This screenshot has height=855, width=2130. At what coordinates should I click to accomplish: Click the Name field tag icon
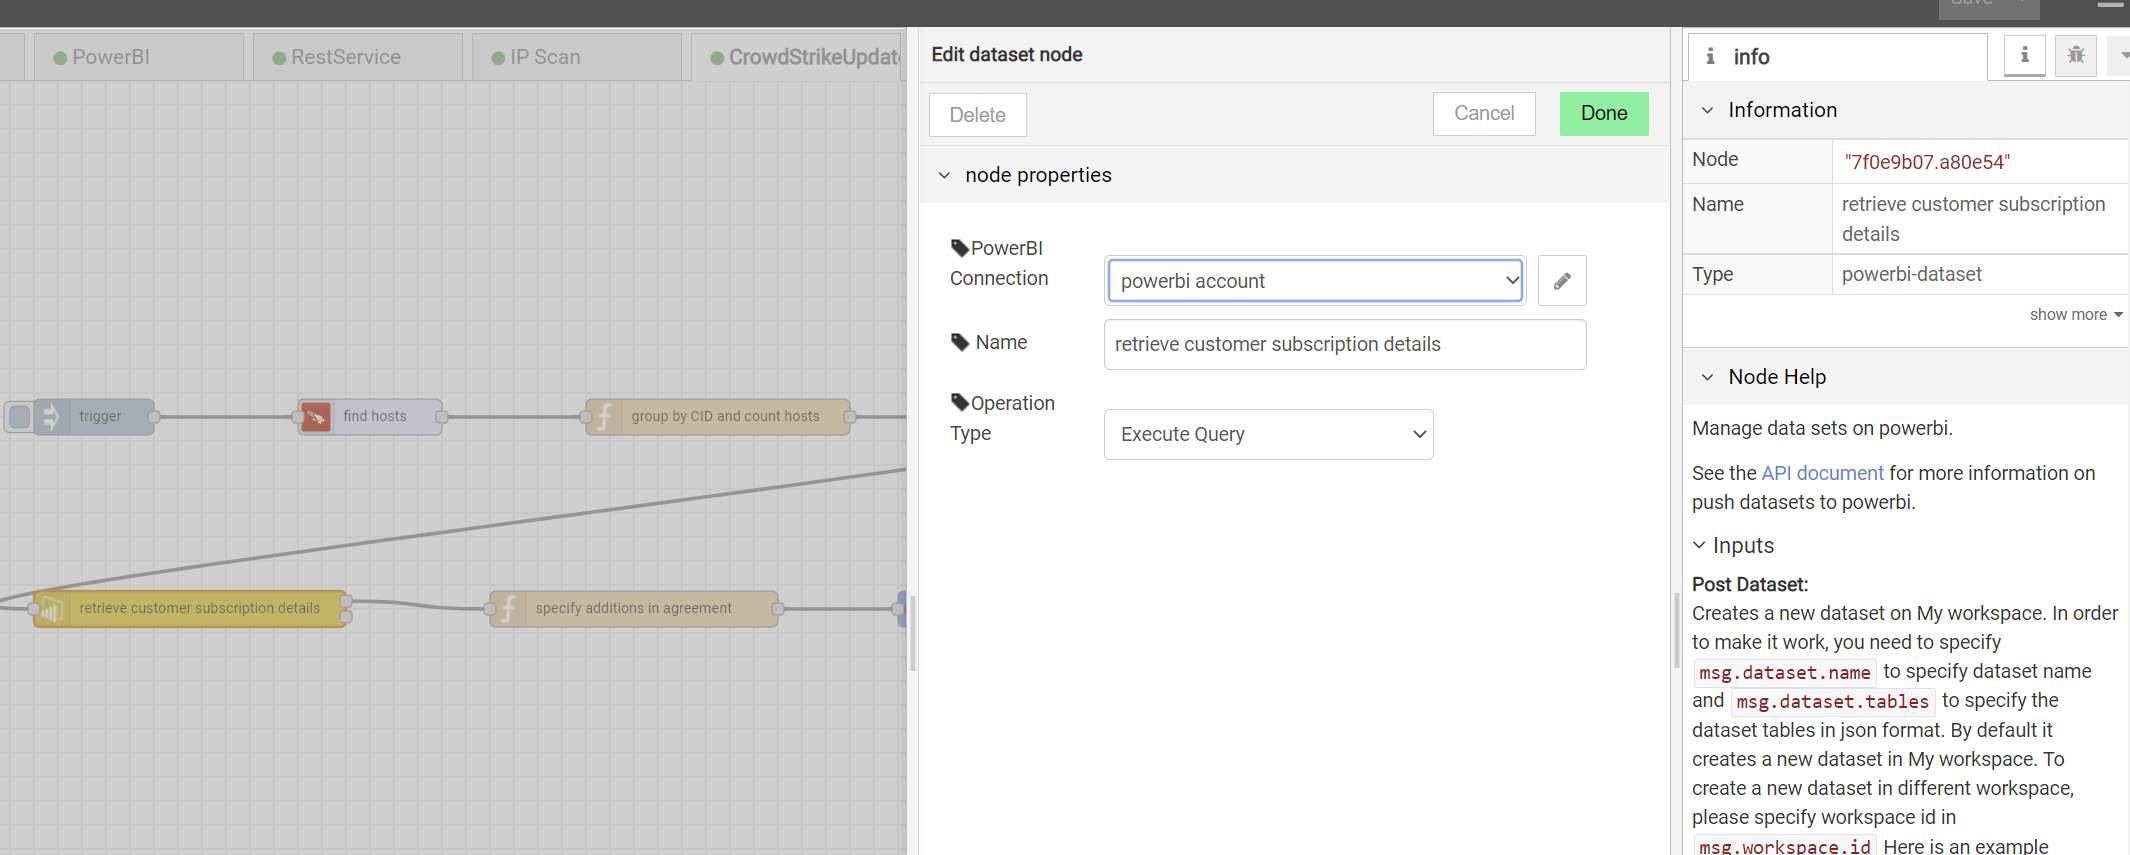[959, 342]
